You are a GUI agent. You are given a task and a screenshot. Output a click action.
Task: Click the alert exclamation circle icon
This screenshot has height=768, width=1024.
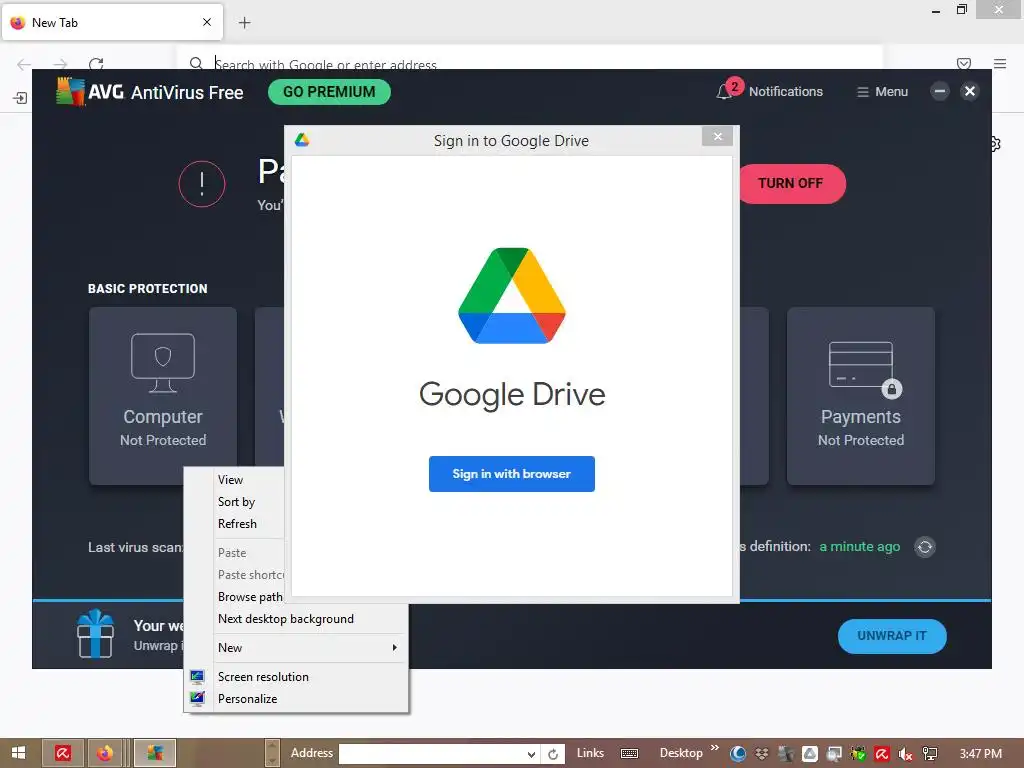click(x=202, y=184)
